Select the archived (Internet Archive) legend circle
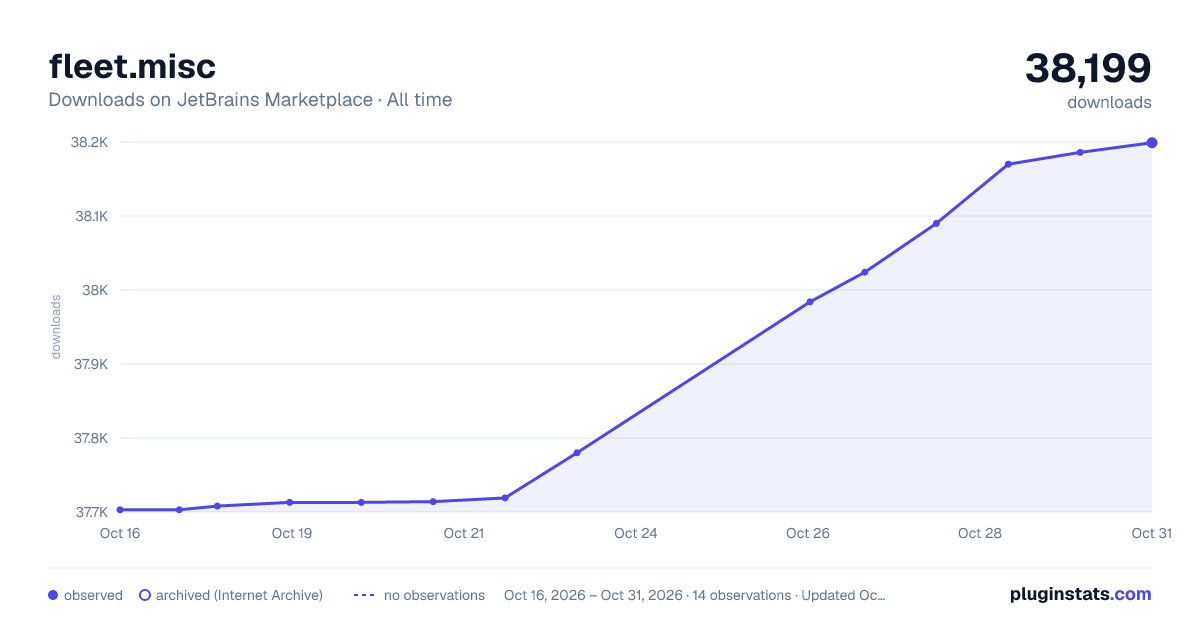 click(145, 595)
